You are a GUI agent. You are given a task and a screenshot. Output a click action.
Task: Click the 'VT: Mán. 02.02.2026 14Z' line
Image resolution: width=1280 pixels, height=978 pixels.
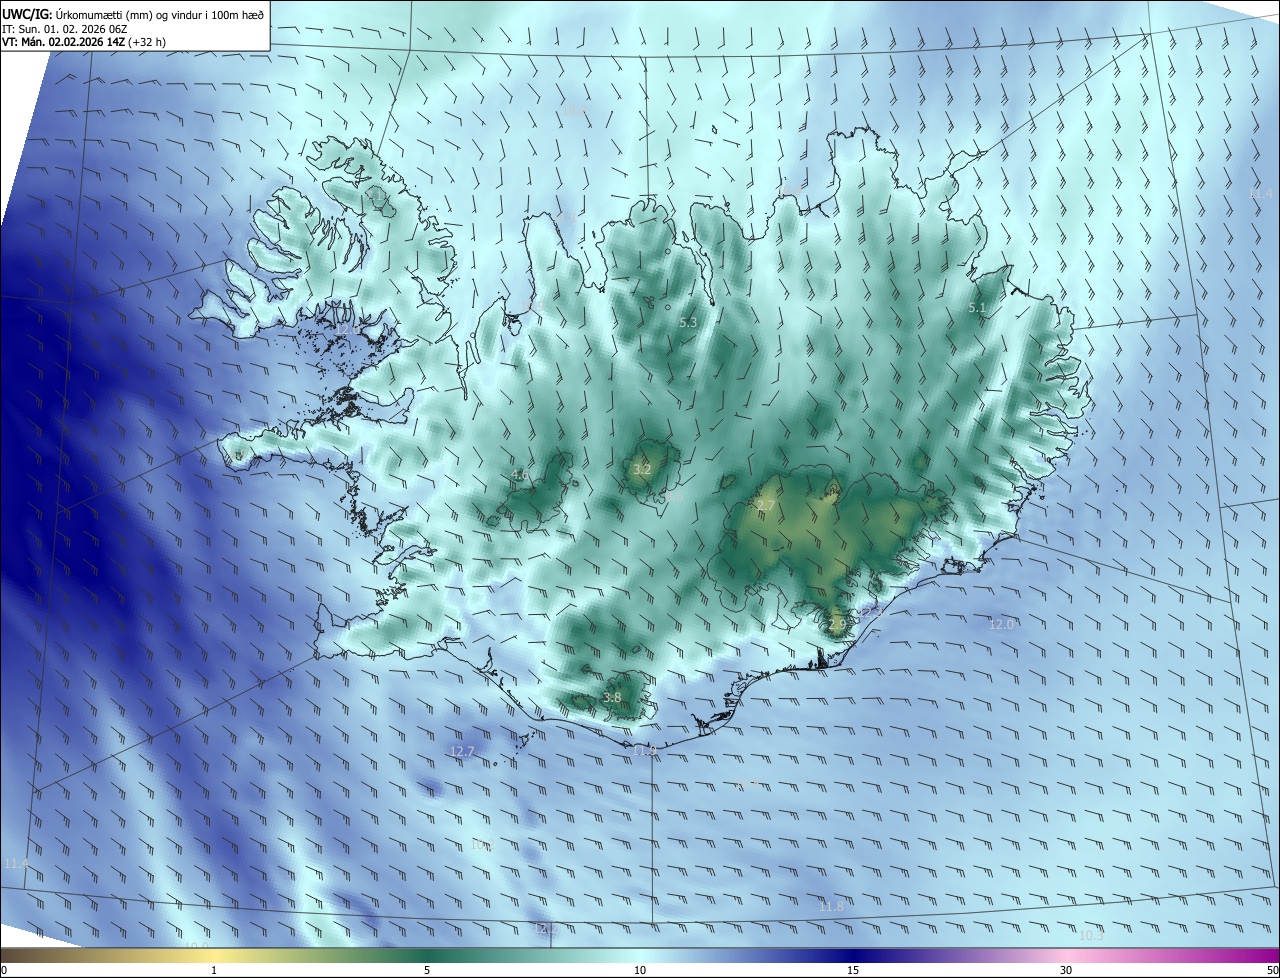click(x=86, y=43)
